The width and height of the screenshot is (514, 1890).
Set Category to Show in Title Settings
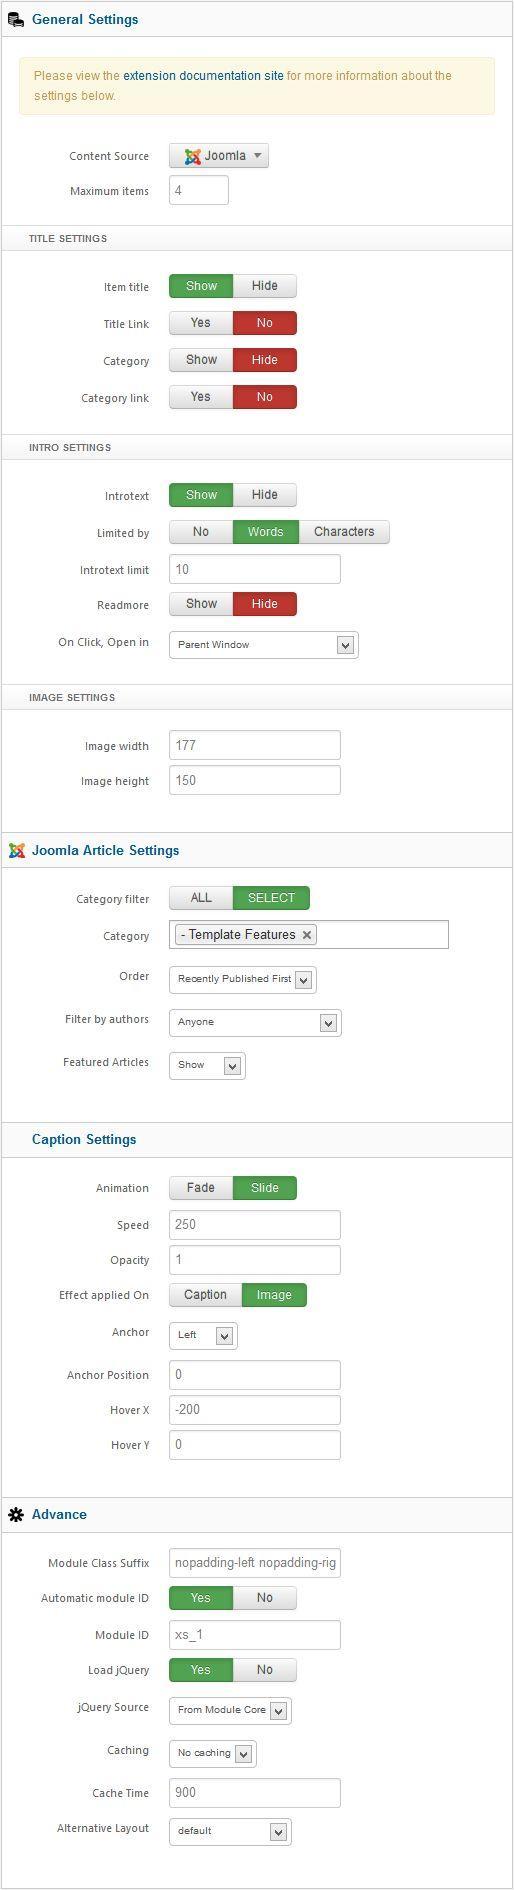pyautogui.click(x=201, y=360)
